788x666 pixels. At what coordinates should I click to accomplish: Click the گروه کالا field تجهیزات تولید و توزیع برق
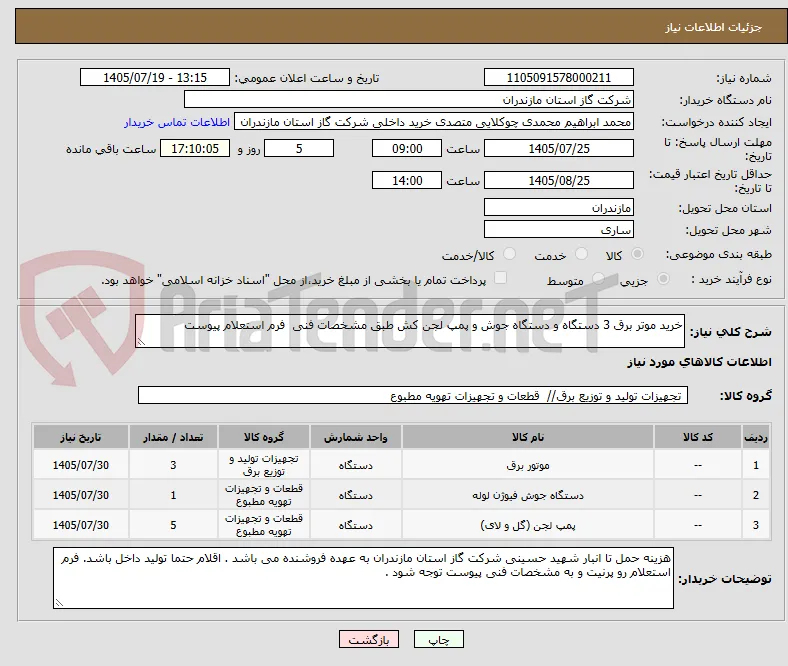click(413, 395)
